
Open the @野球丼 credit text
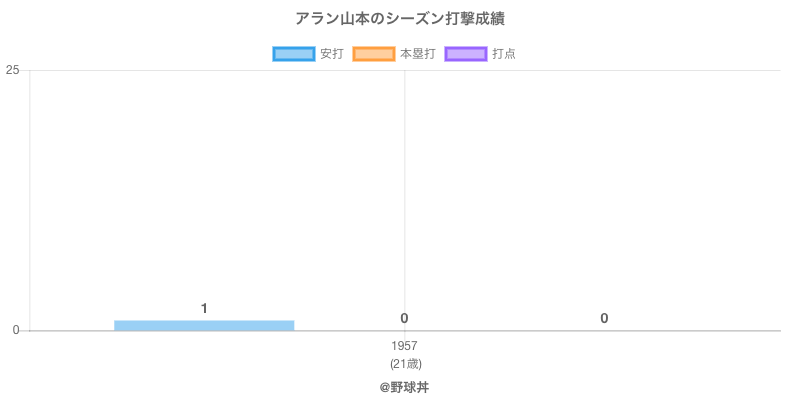[x=404, y=386]
